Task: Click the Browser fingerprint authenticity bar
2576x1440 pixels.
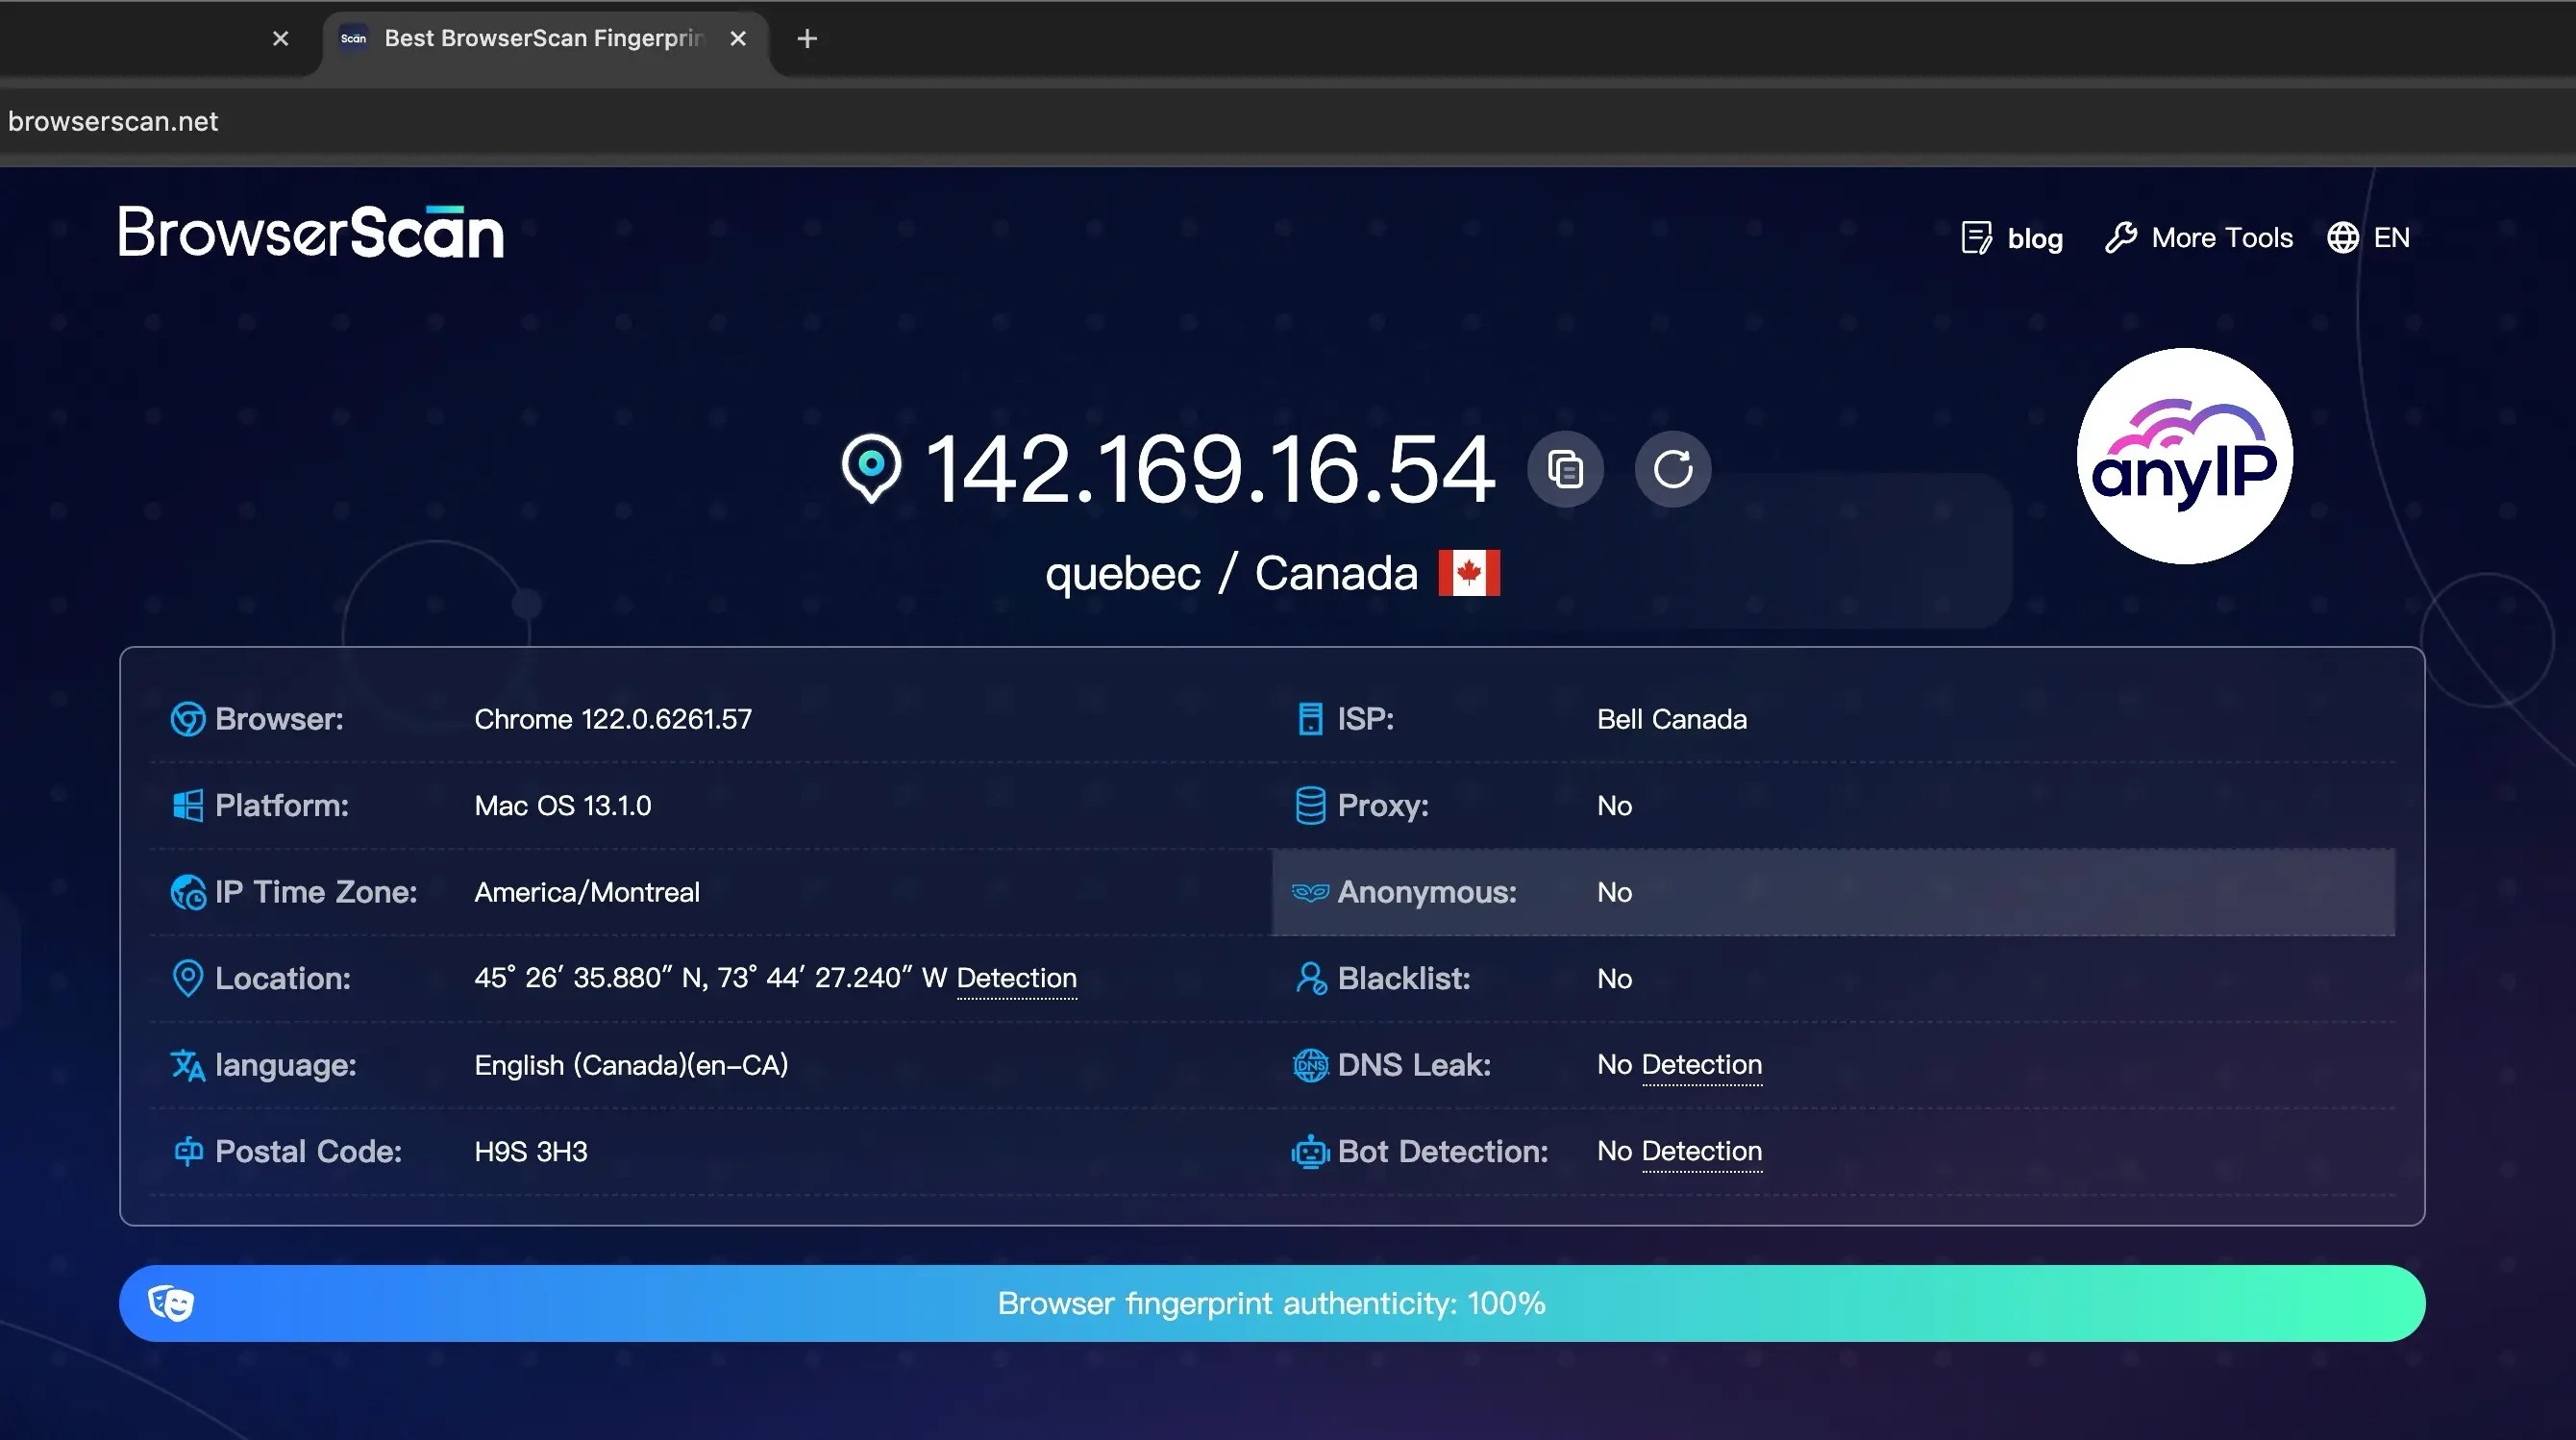Action: [1272, 1303]
